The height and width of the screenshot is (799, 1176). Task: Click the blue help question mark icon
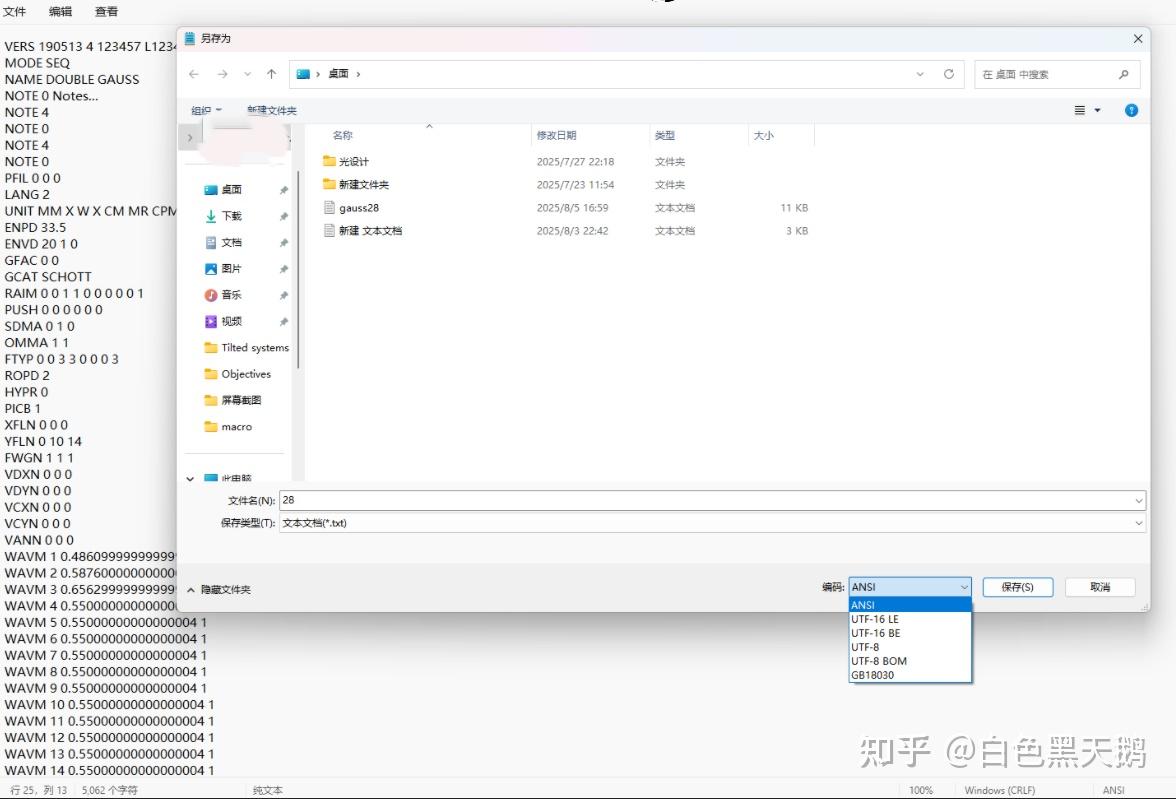1131,110
